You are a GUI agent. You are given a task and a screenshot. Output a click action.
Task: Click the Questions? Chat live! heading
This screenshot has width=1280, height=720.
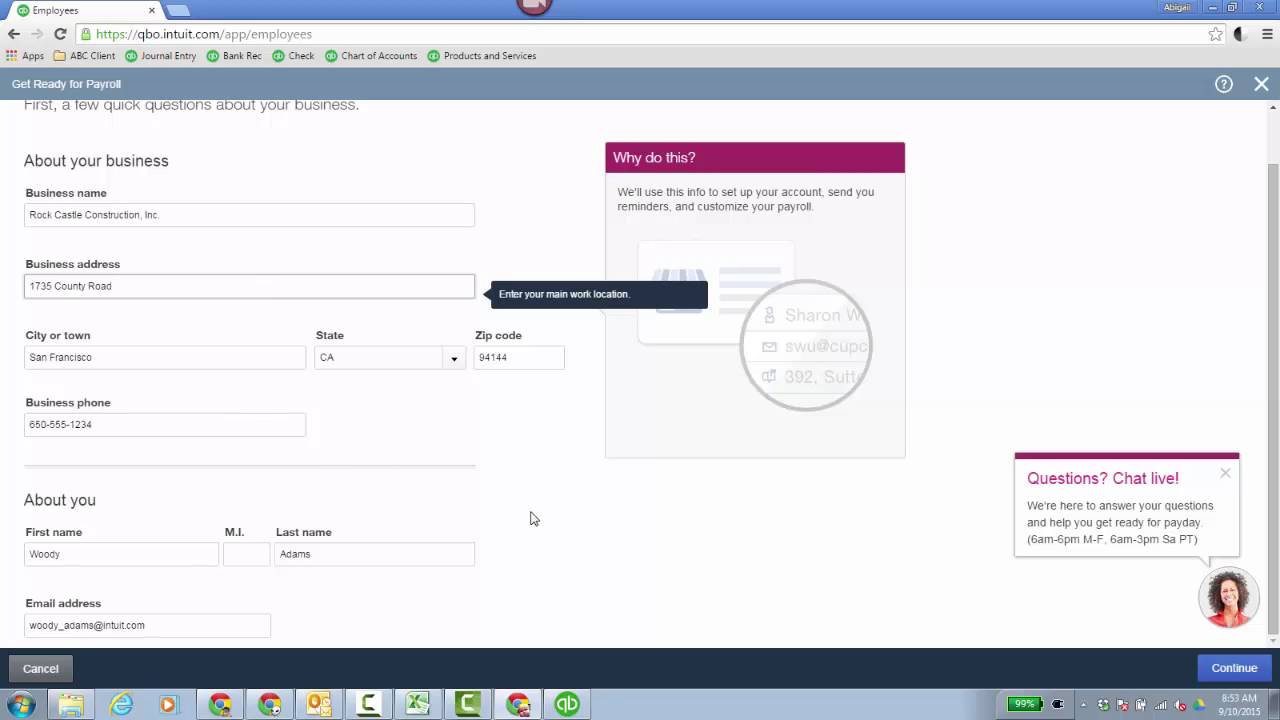pos(1103,479)
